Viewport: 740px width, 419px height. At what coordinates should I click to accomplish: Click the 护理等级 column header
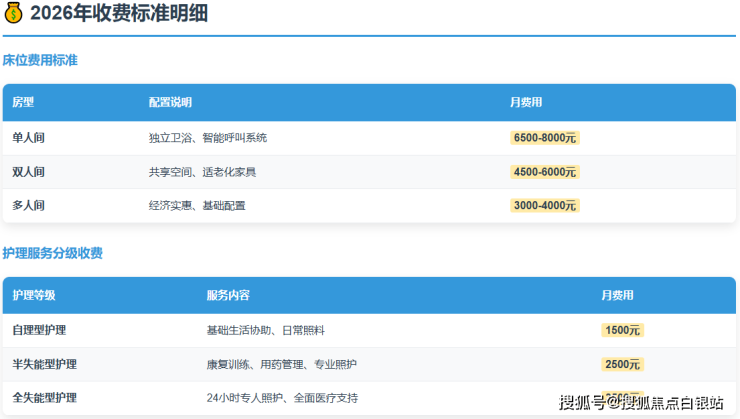(34, 296)
